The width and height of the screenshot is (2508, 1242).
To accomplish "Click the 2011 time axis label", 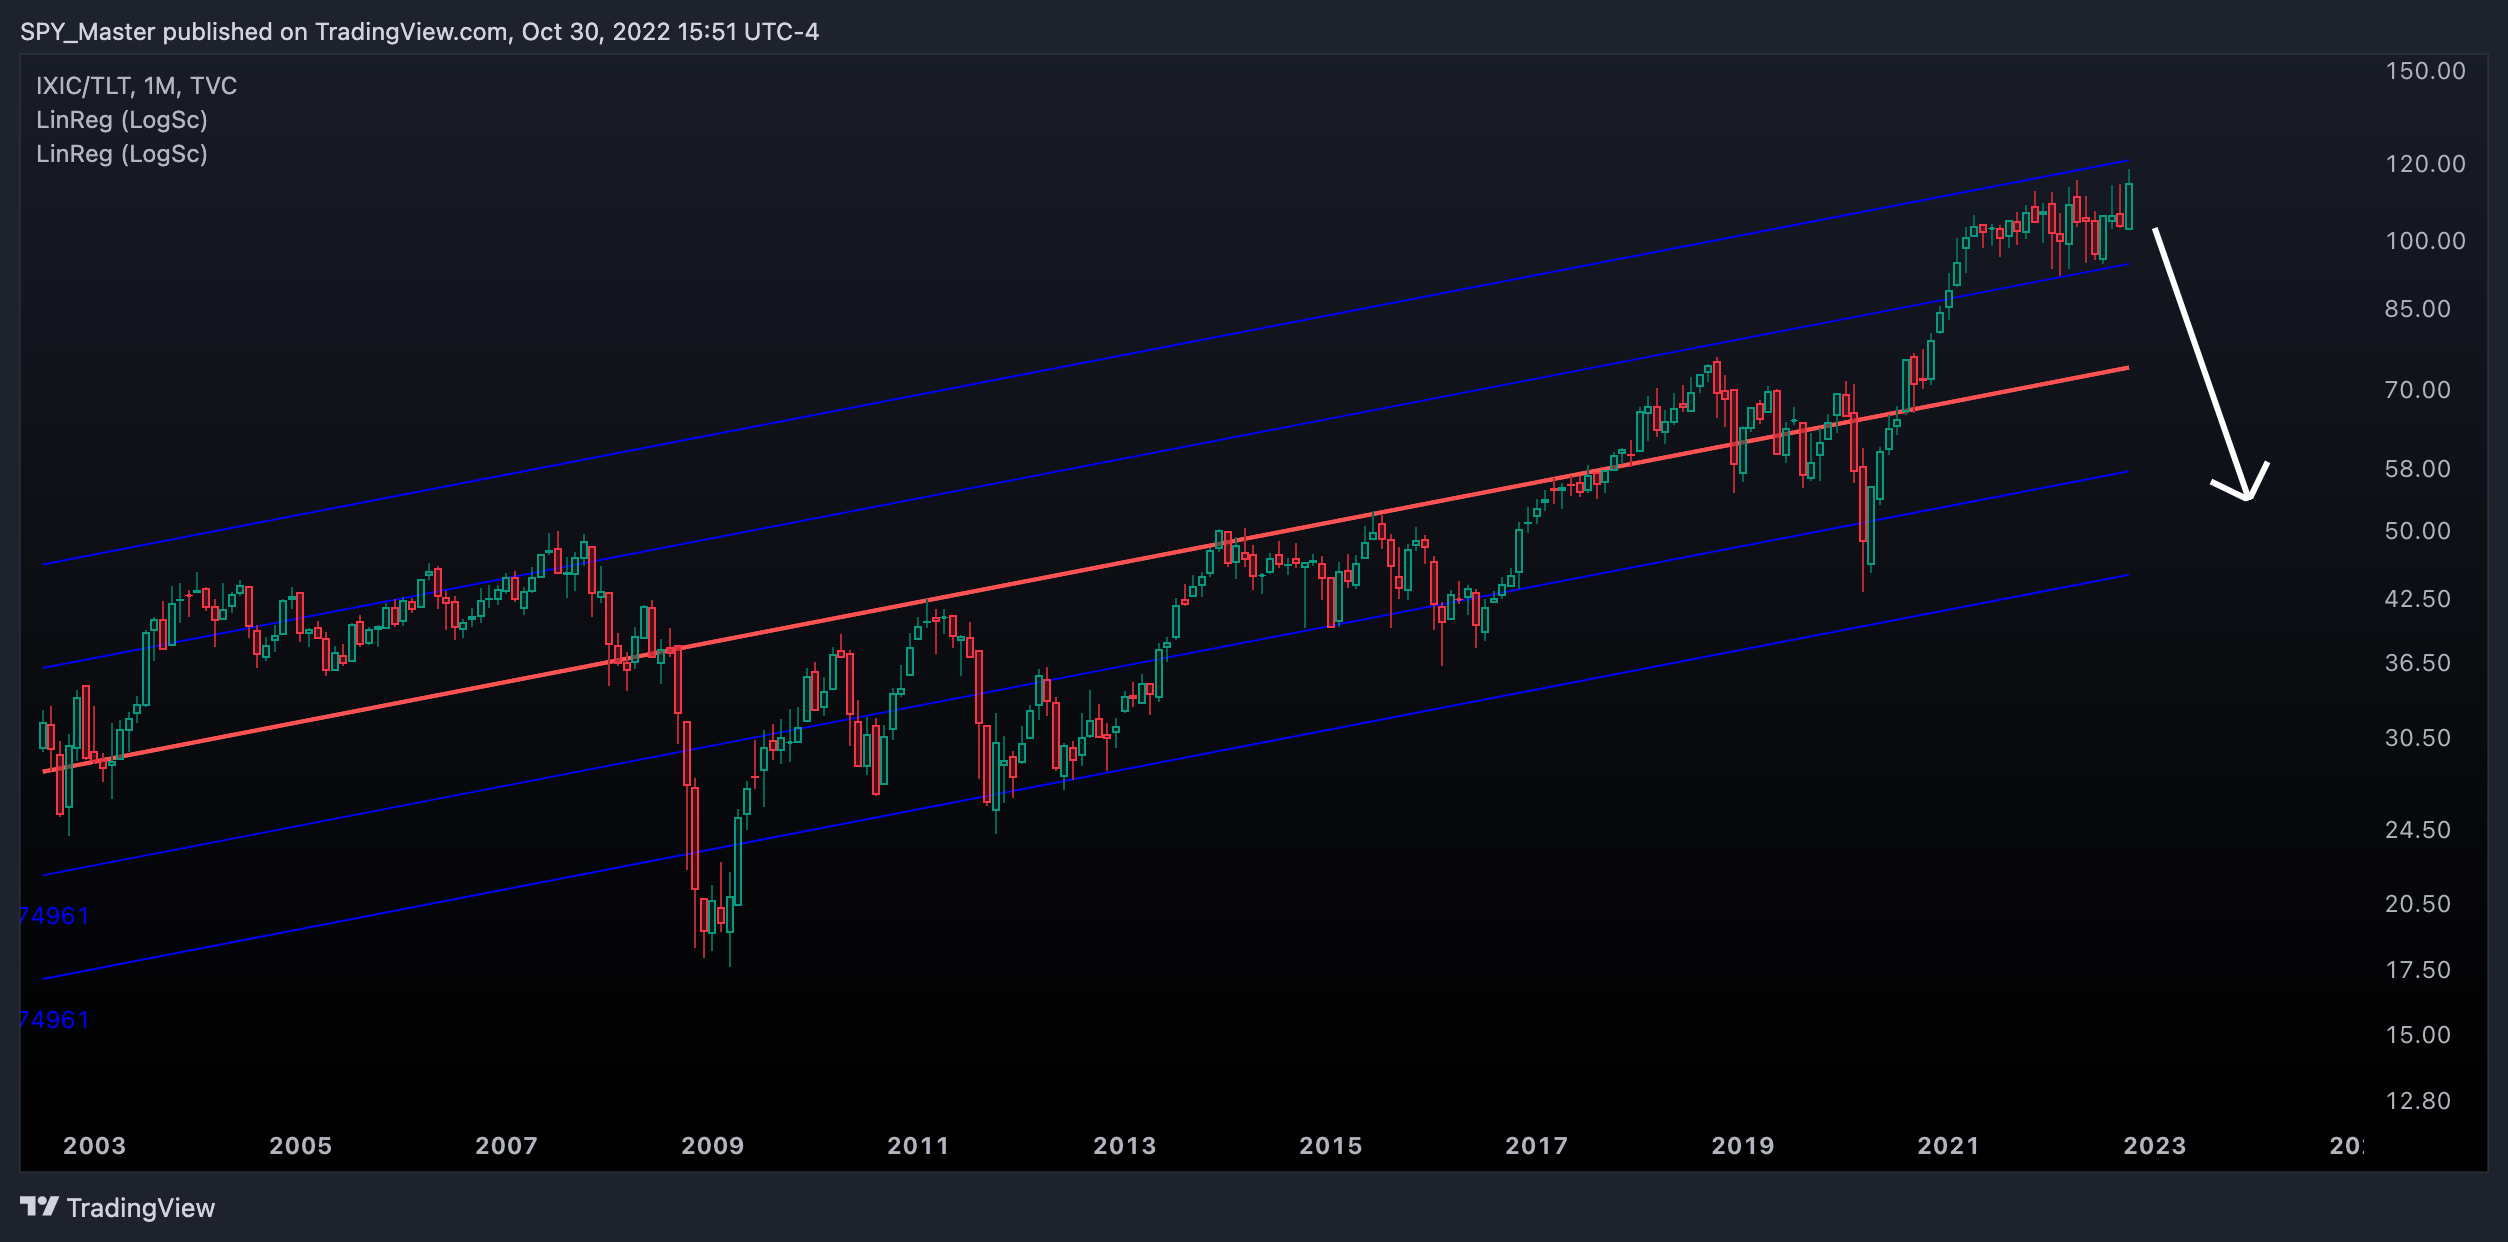I will click(x=919, y=1146).
